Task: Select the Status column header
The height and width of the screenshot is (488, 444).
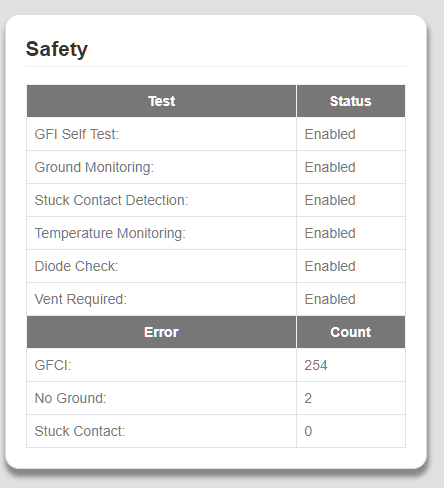Action: pyautogui.click(x=351, y=101)
